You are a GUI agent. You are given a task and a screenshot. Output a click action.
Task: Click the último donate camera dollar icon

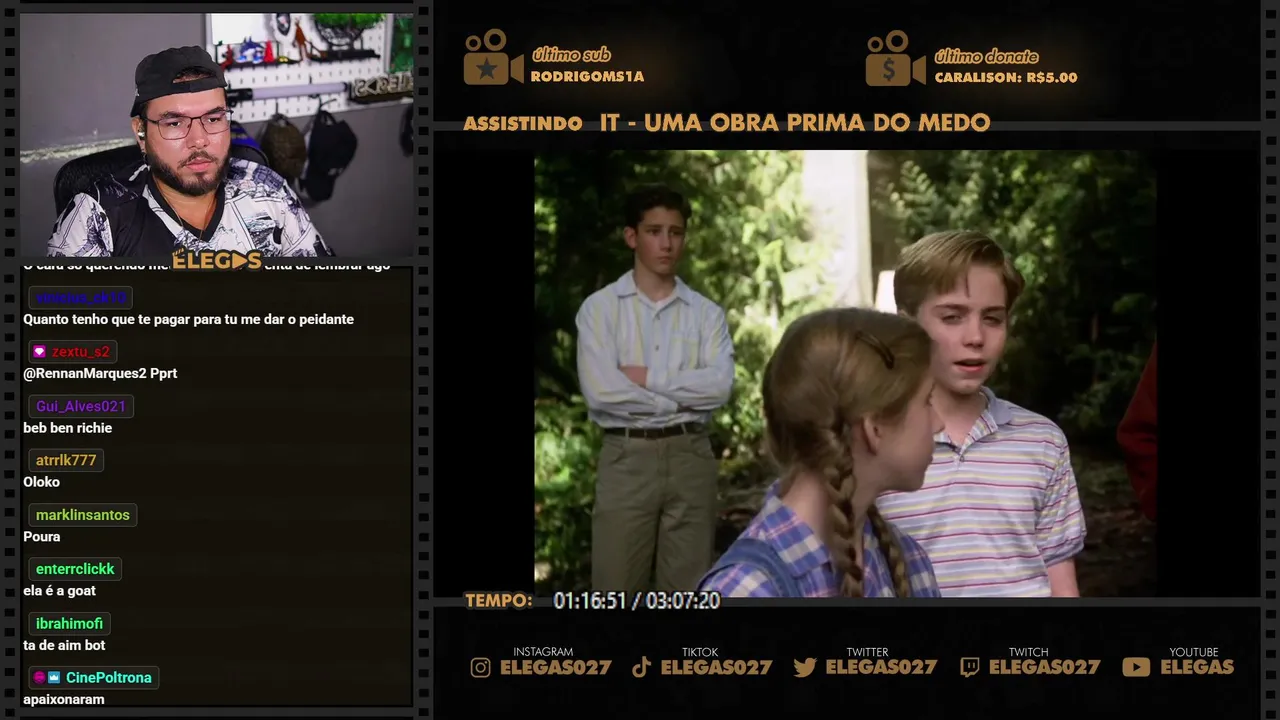point(895,58)
